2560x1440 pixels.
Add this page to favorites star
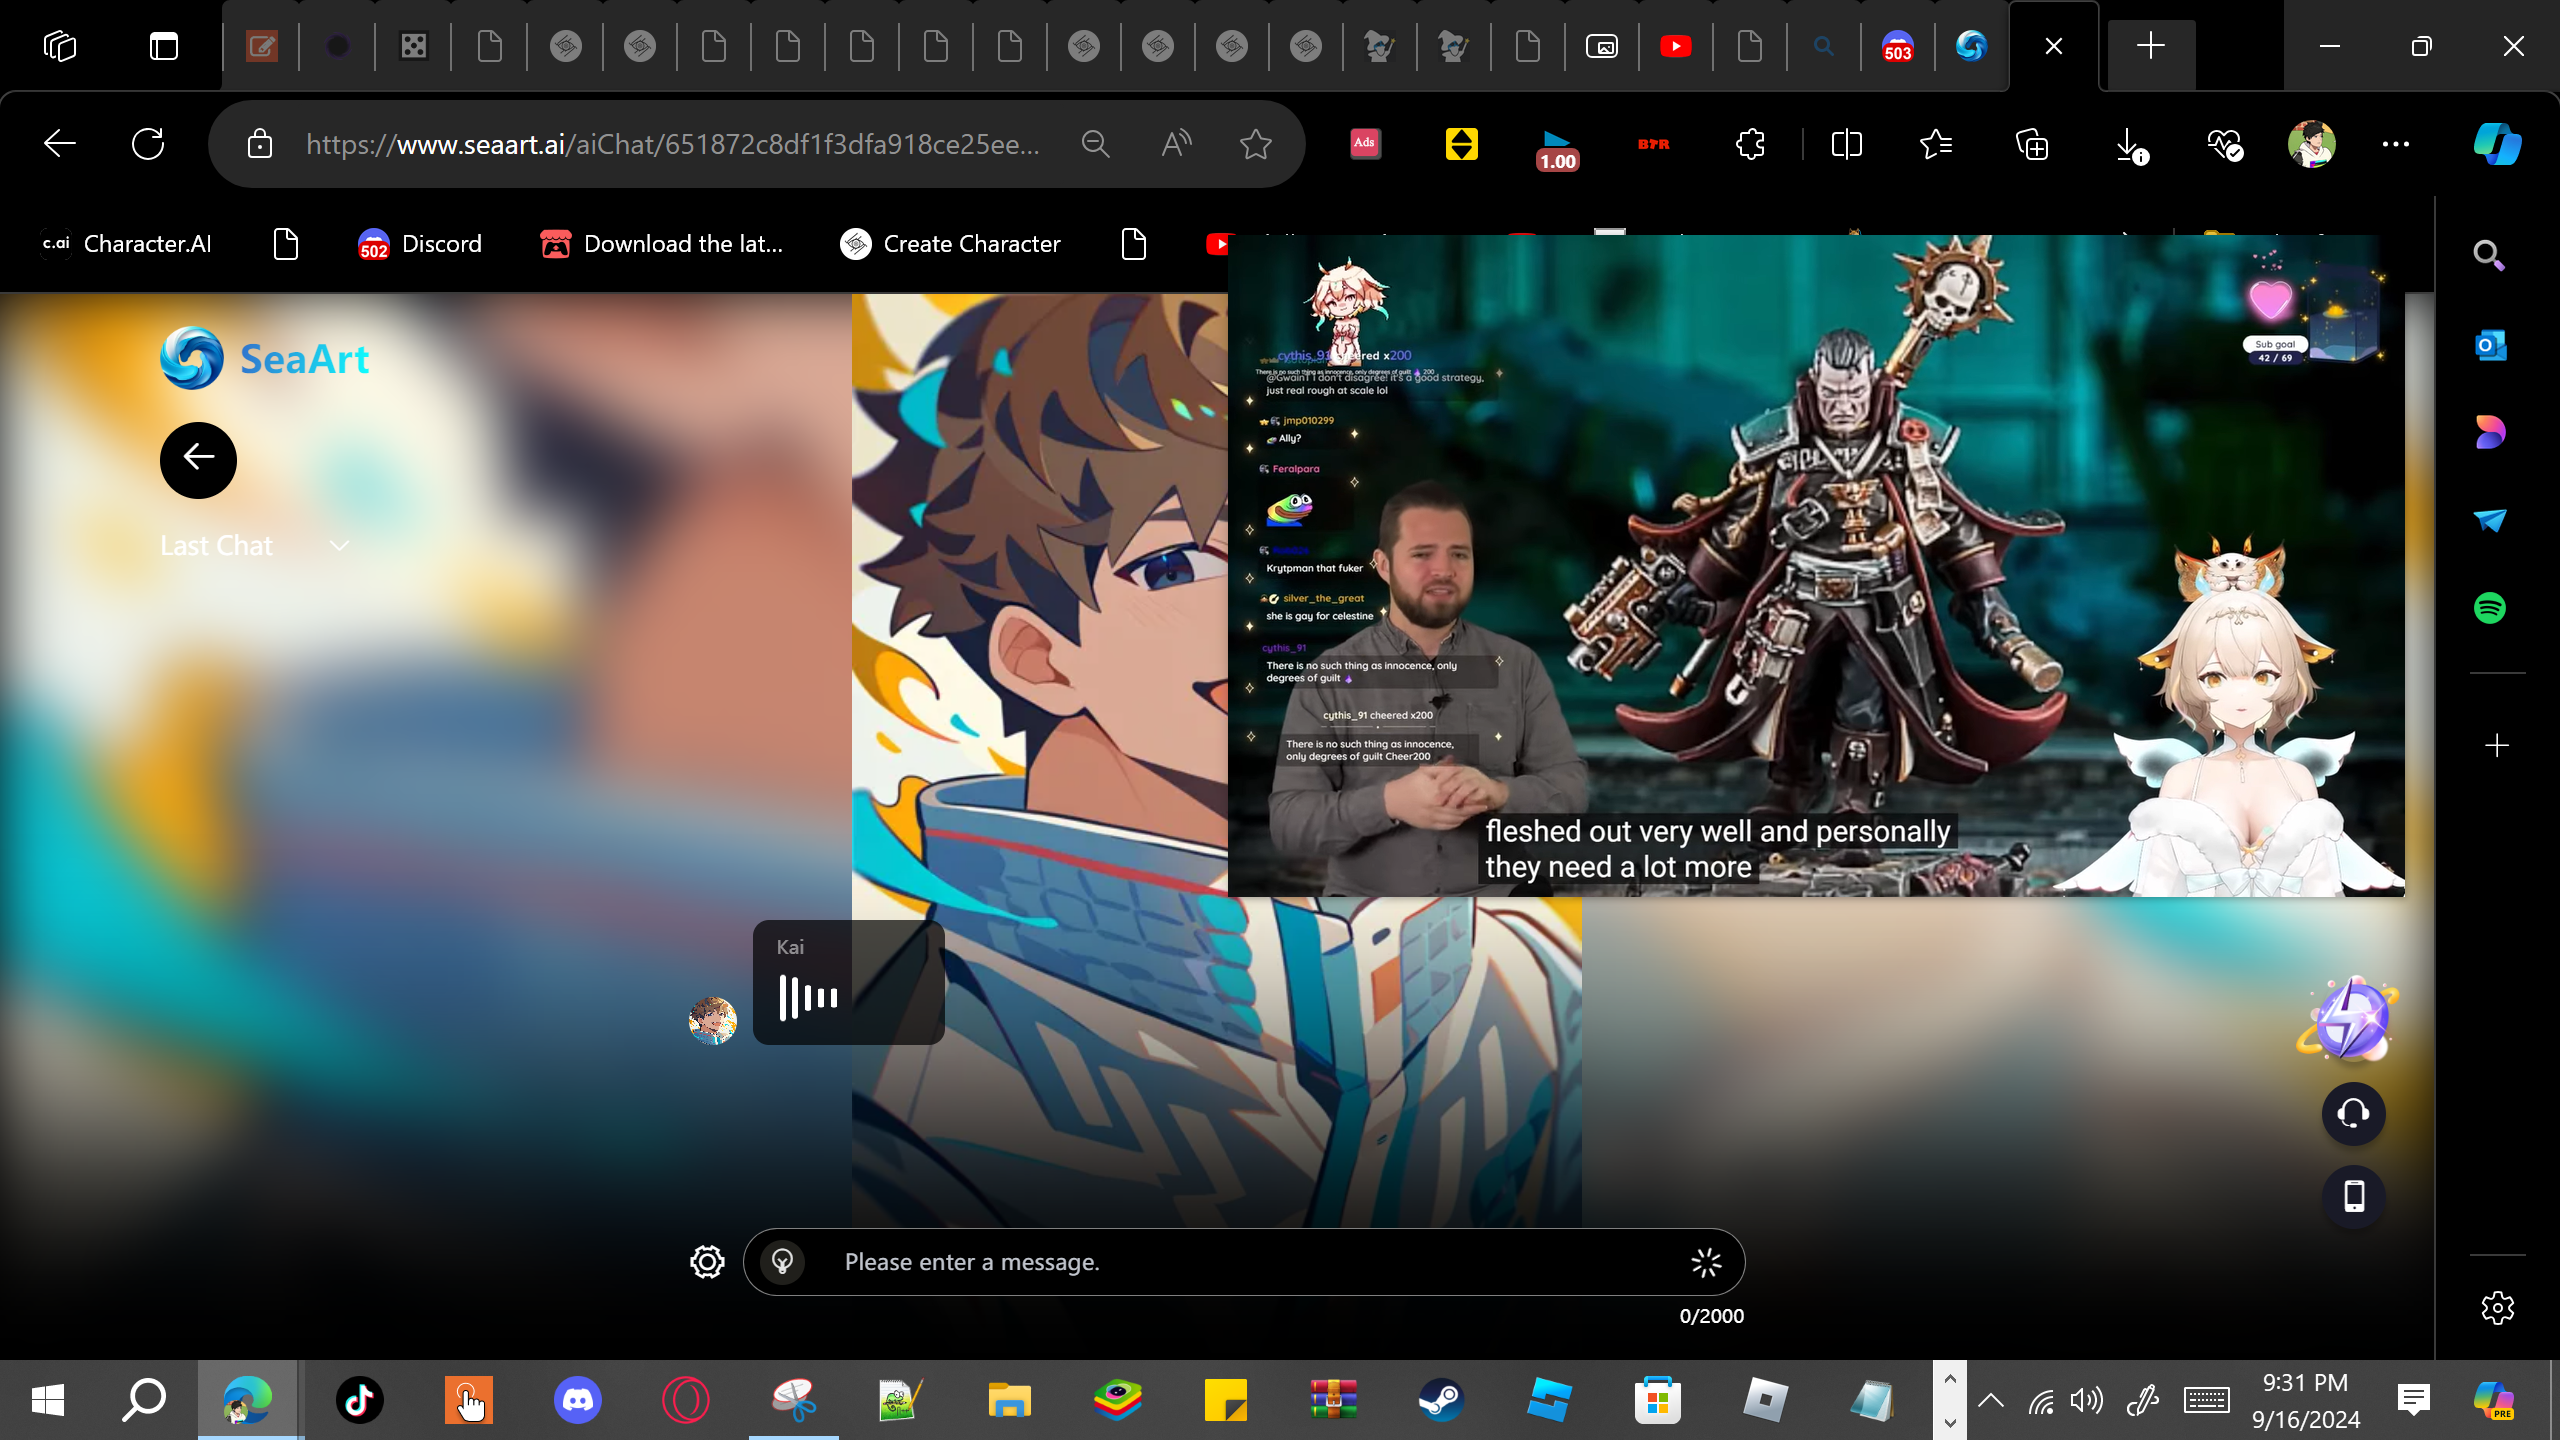[1256, 144]
